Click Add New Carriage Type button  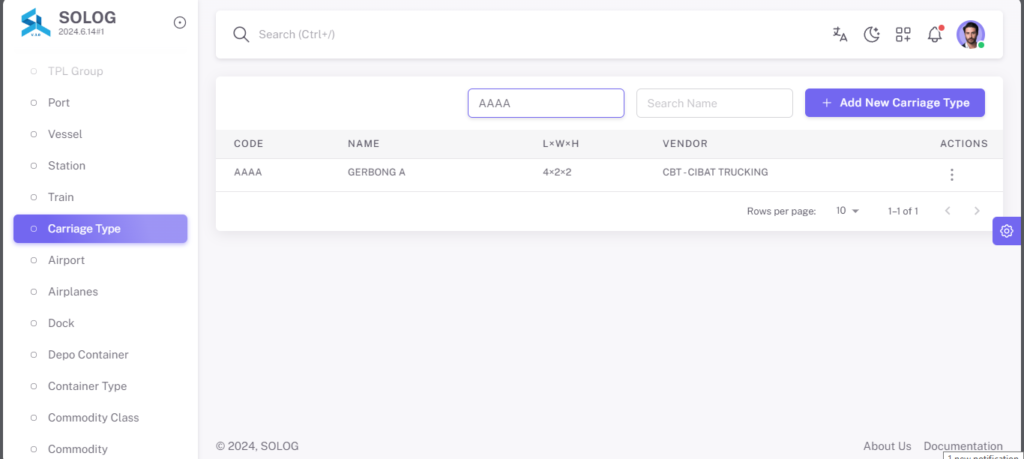(895, 103)
